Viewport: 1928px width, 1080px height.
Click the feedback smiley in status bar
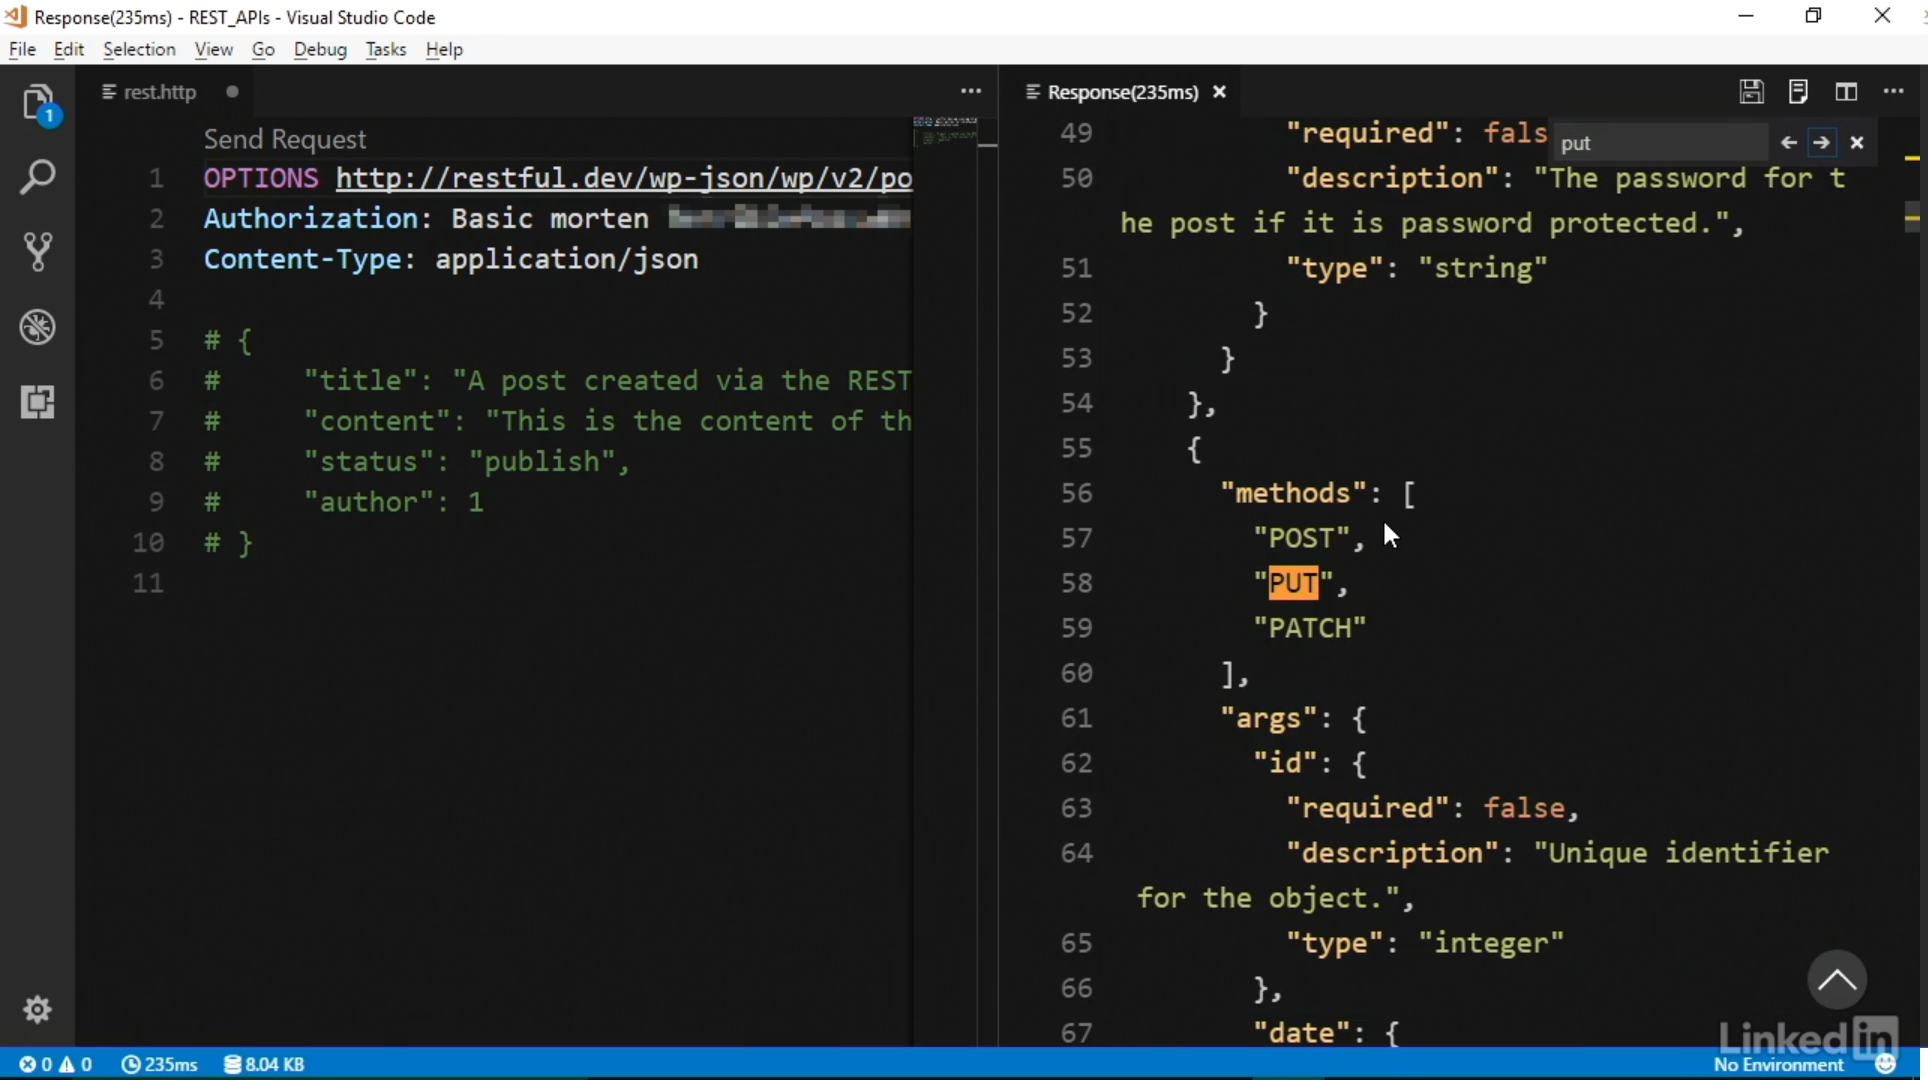1886,1064
